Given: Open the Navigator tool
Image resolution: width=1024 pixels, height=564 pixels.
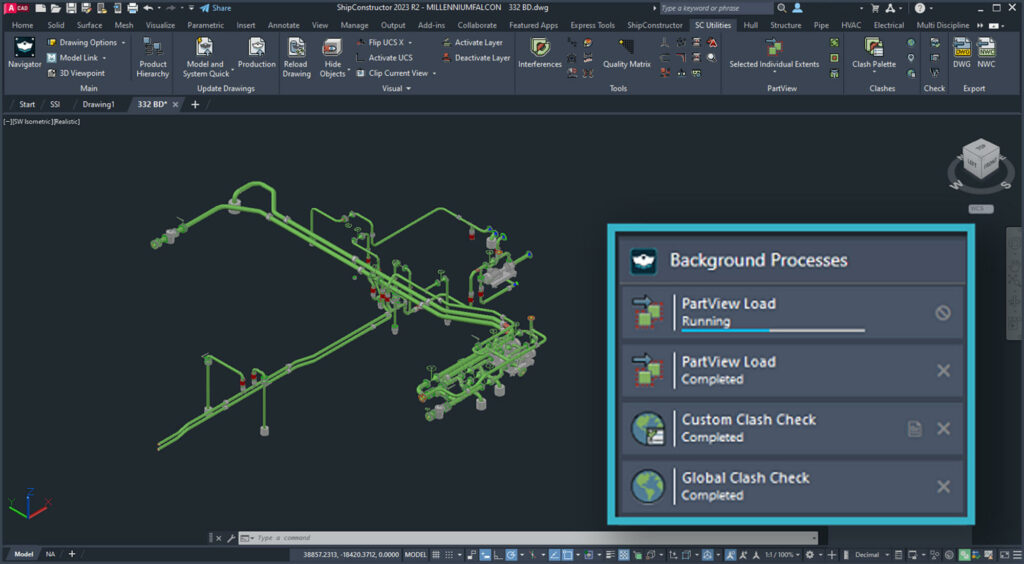Looking at the screenshot, I should pyautogui.click(x=24, y=53).
